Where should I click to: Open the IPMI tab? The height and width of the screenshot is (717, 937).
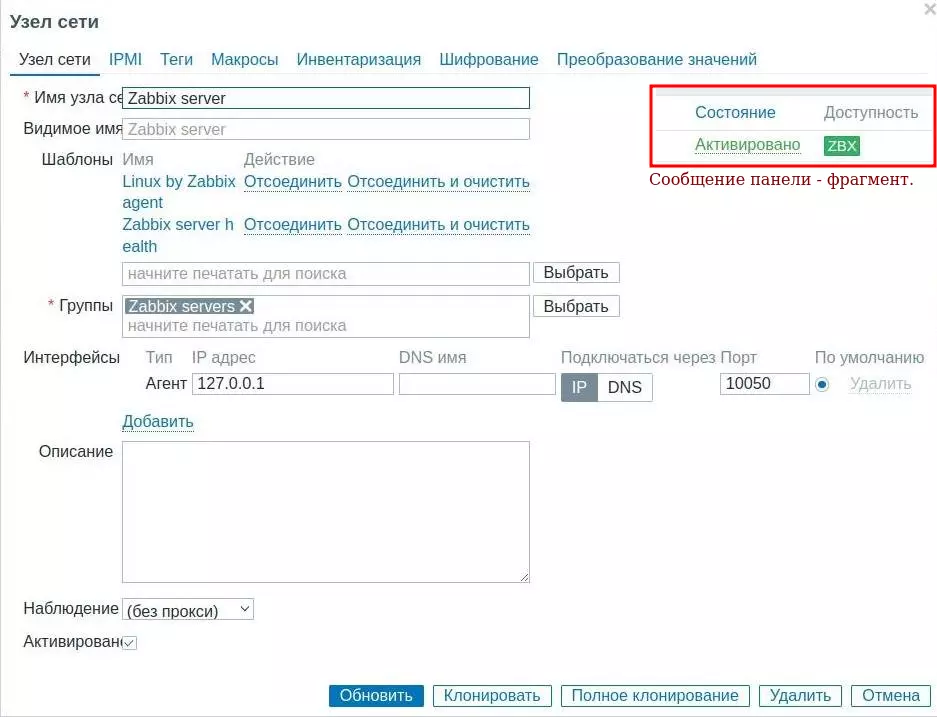tap(125, 59)
